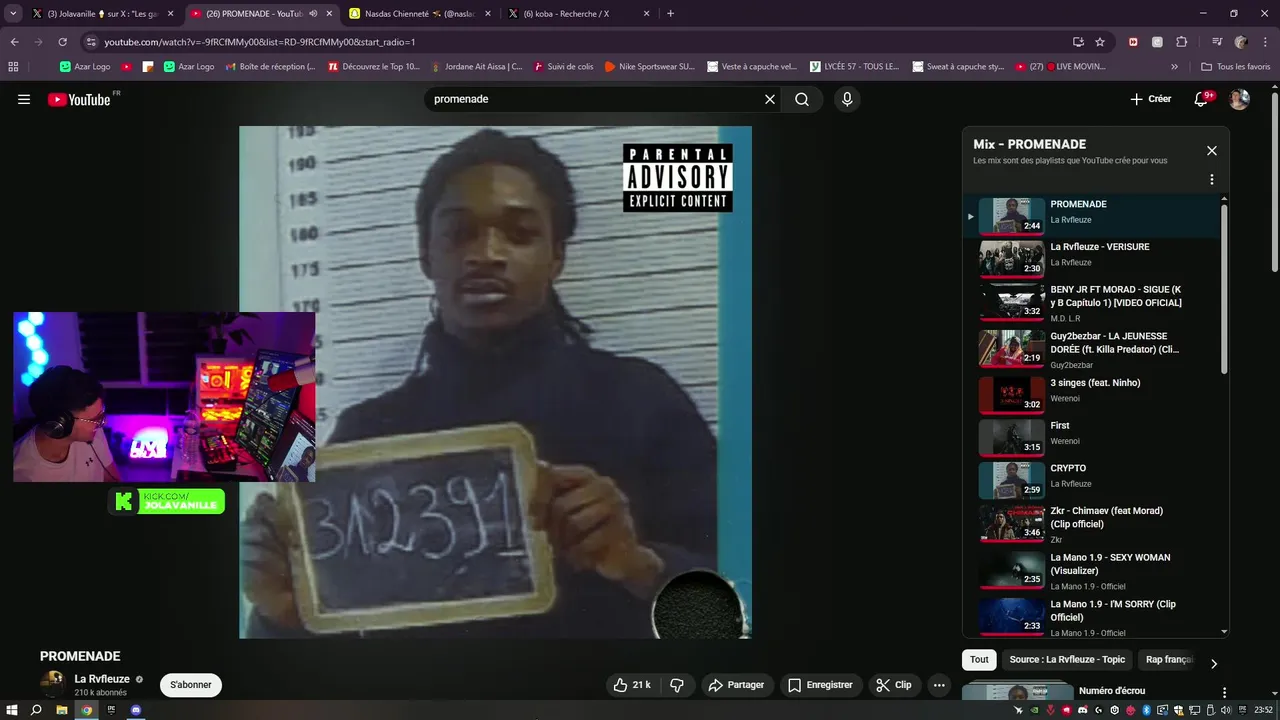Share the video via Partager

click(x=736, y=685)
